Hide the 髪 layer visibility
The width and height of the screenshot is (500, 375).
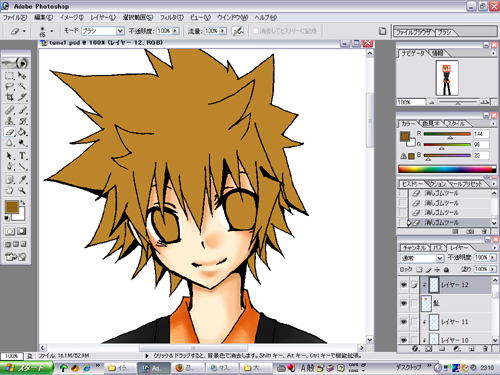(404, 303)
